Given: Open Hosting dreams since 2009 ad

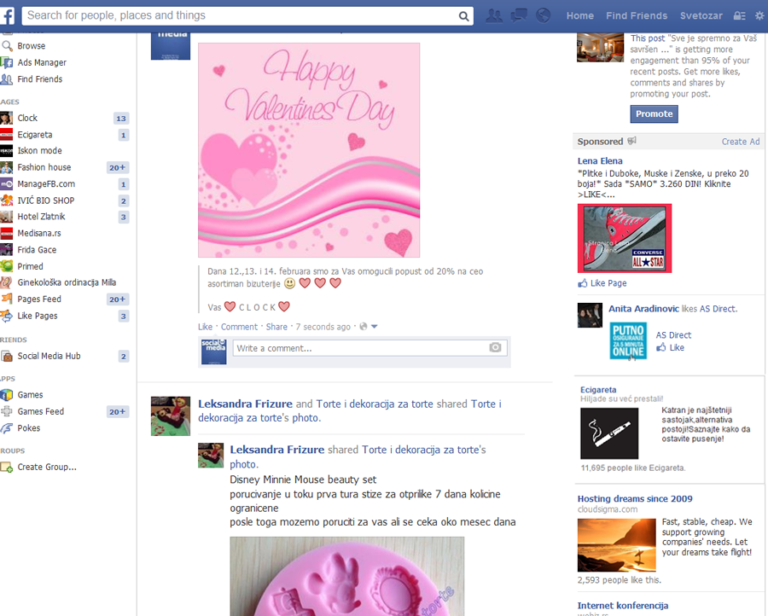Looking at the screenshot, I should pos(635,498).
